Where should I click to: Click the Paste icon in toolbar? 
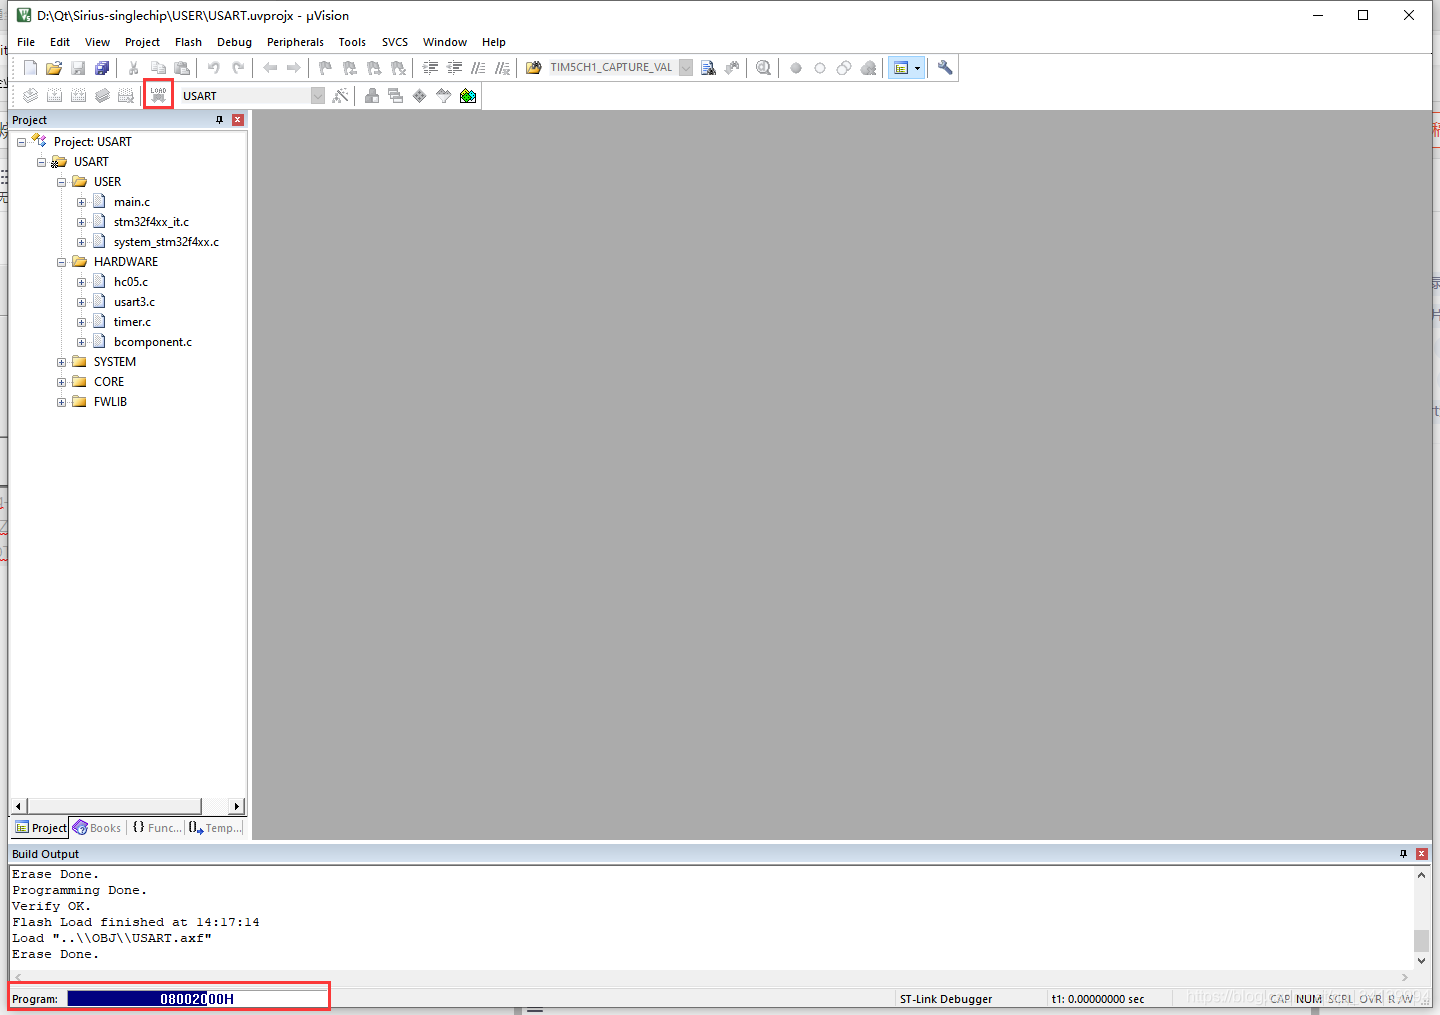tap(182, 68)
